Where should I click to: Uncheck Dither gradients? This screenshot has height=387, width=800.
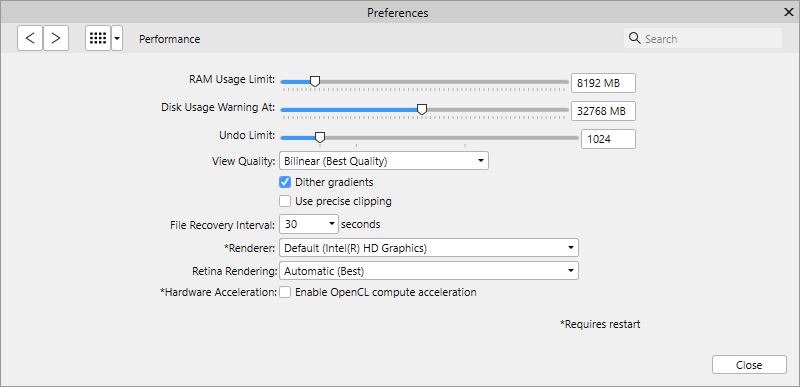pyautogui.click(x=285, y=182)
